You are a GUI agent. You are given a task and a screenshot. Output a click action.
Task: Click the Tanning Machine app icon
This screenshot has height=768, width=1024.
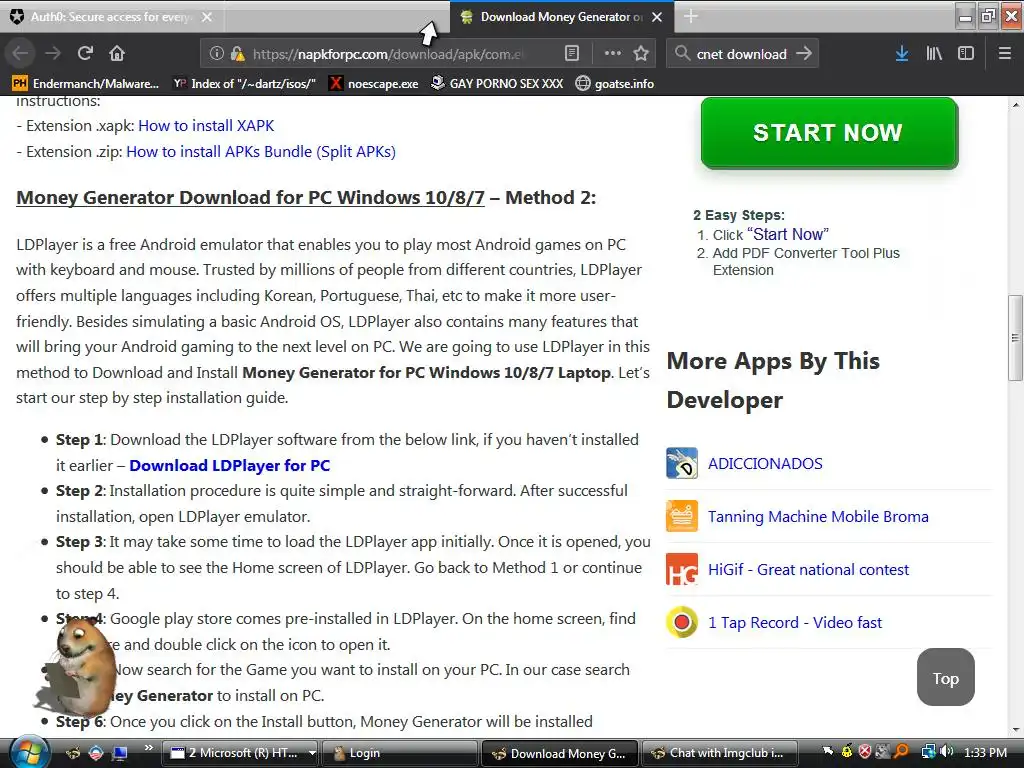(x=682, y=516)
